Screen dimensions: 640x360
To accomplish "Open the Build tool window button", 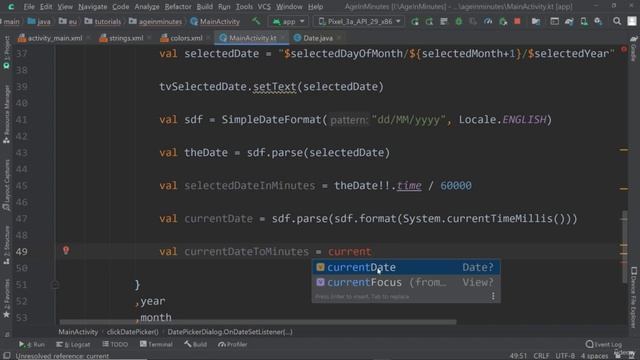I will pos(196,344).
